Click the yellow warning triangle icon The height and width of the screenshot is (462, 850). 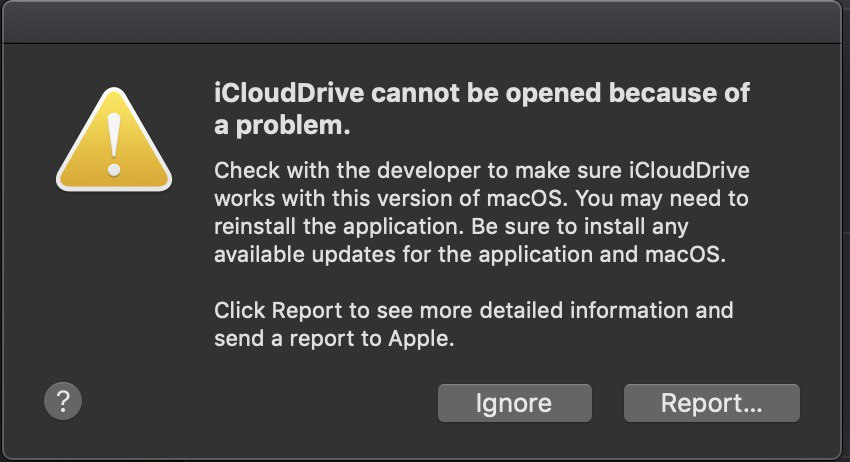click(114, 140)
